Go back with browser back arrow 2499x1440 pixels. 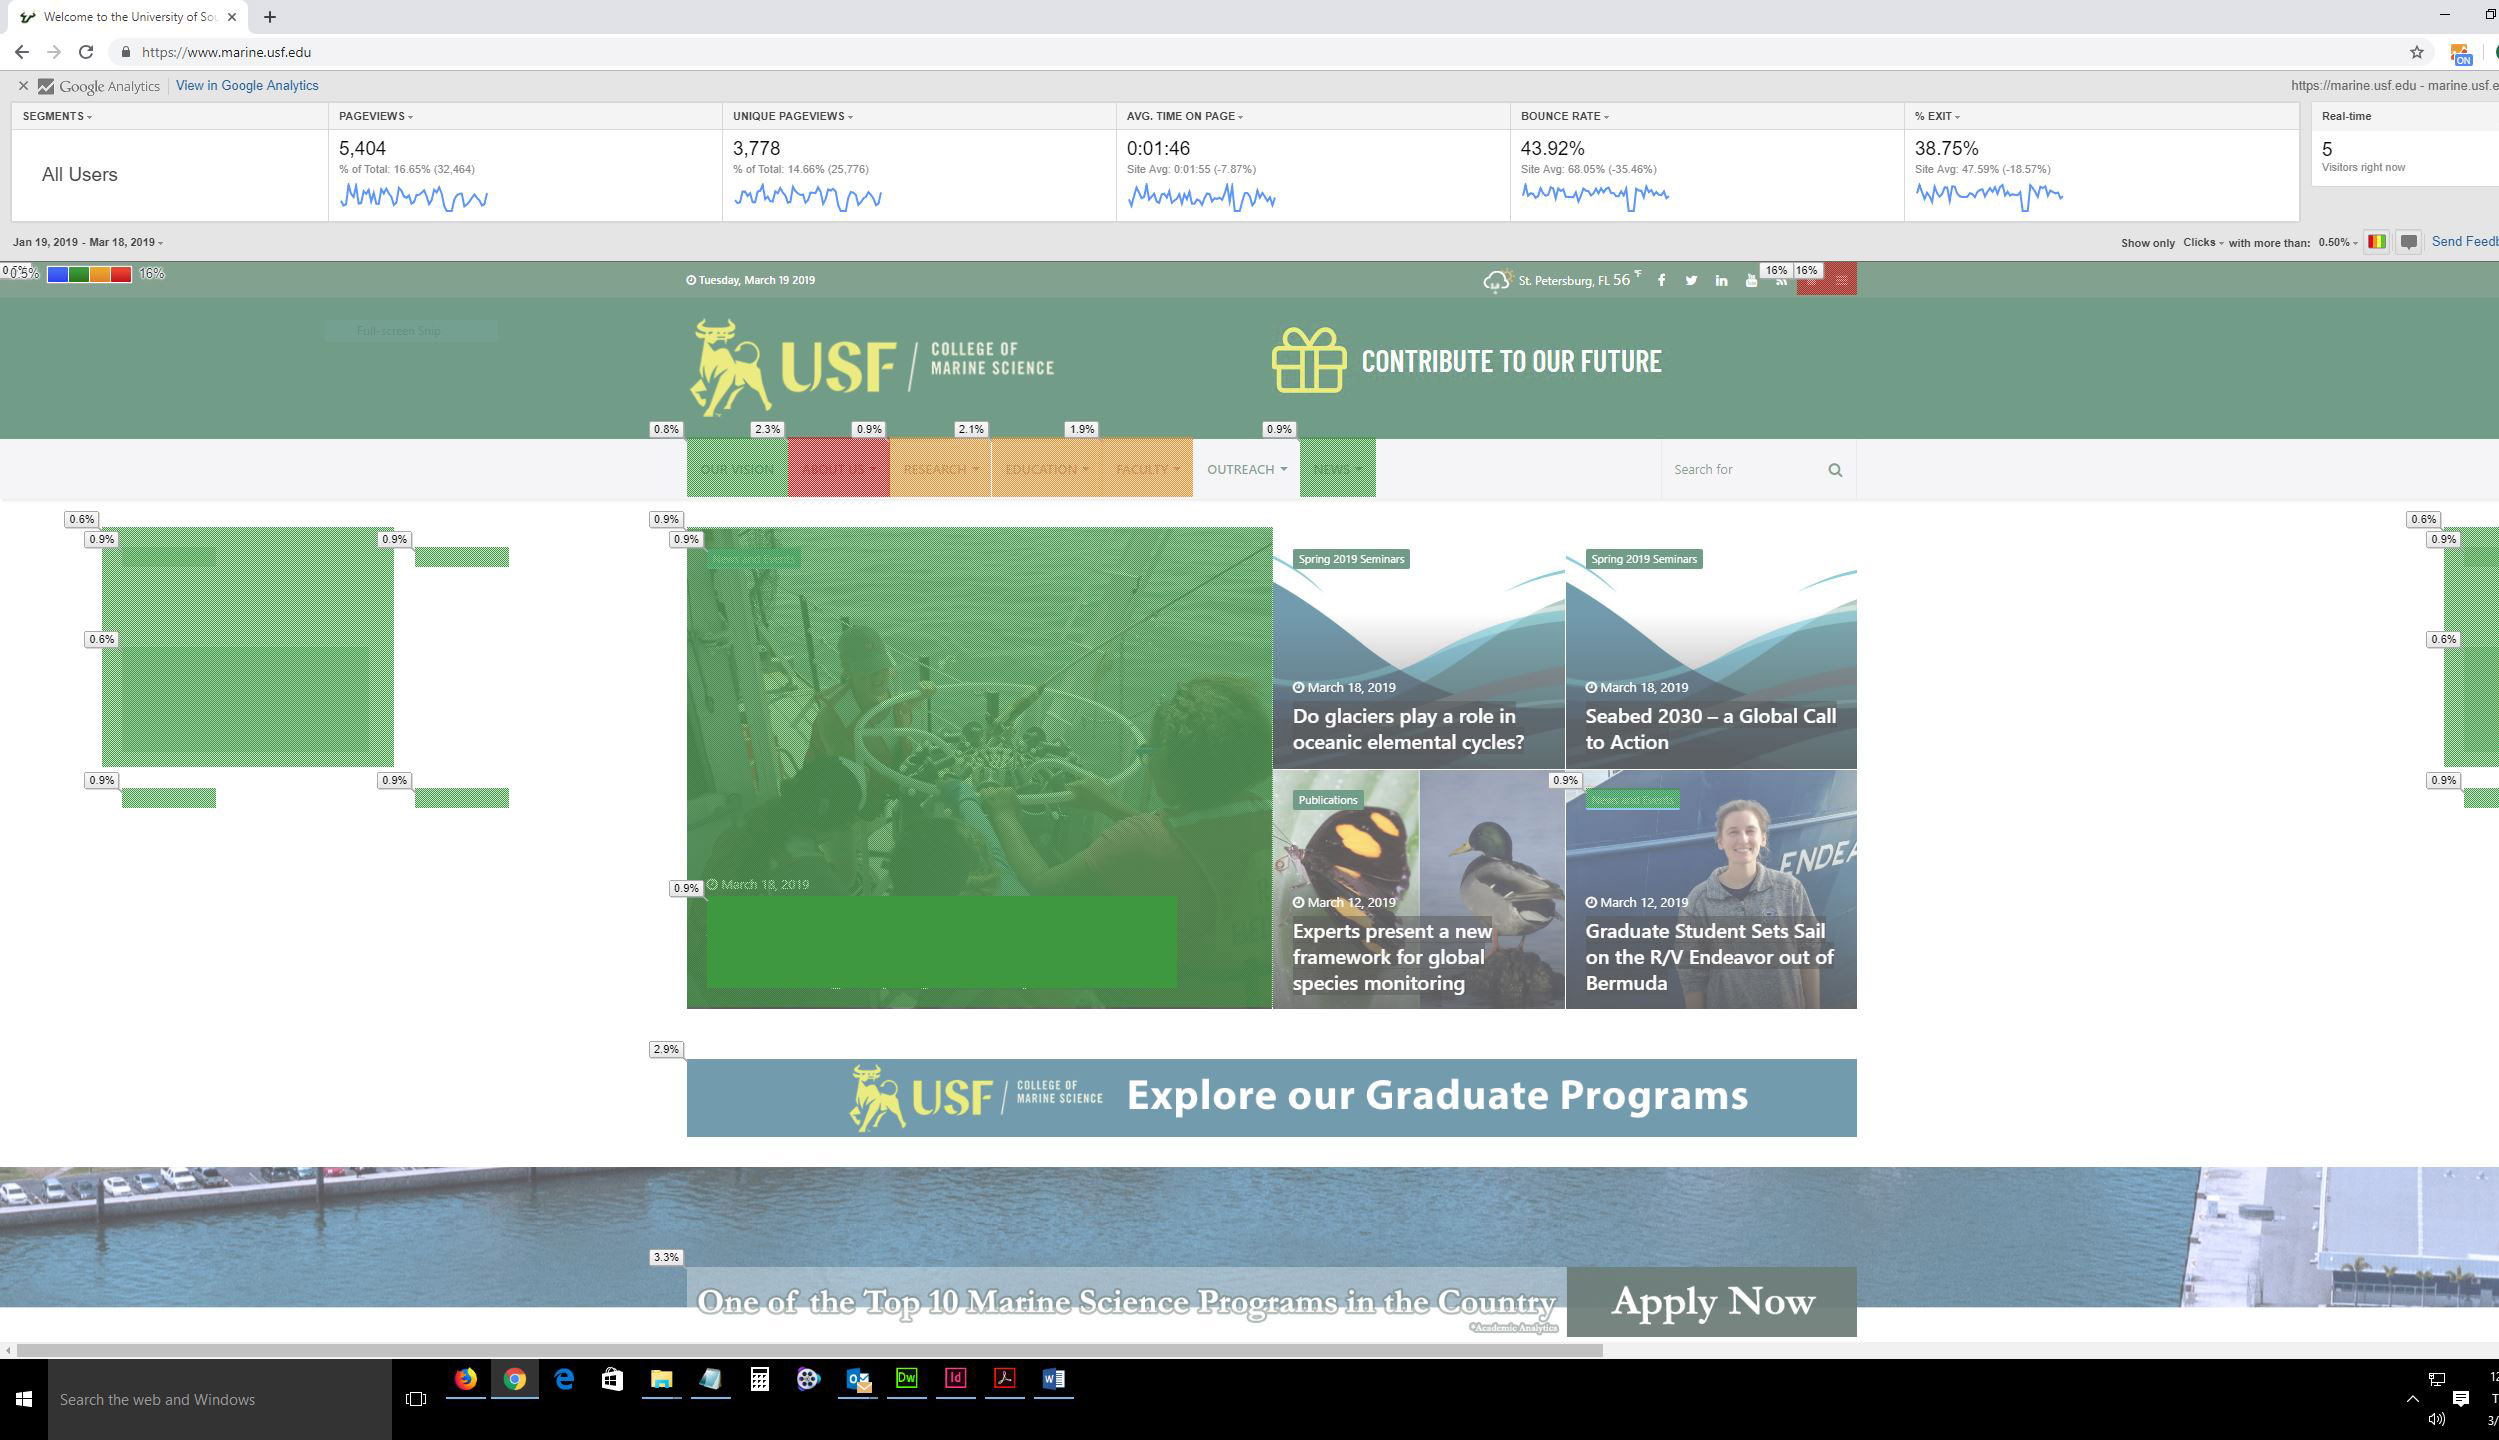click(22, 52)
